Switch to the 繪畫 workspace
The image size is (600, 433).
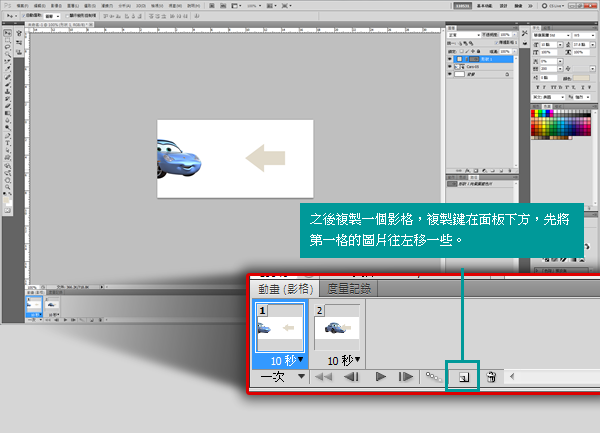(518, 6)
